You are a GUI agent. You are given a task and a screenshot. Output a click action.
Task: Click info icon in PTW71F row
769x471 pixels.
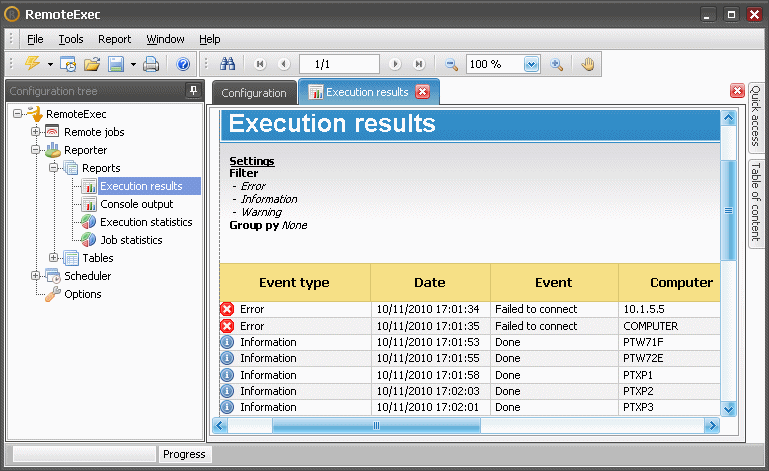pyautogui.click(x=227, y=342)
